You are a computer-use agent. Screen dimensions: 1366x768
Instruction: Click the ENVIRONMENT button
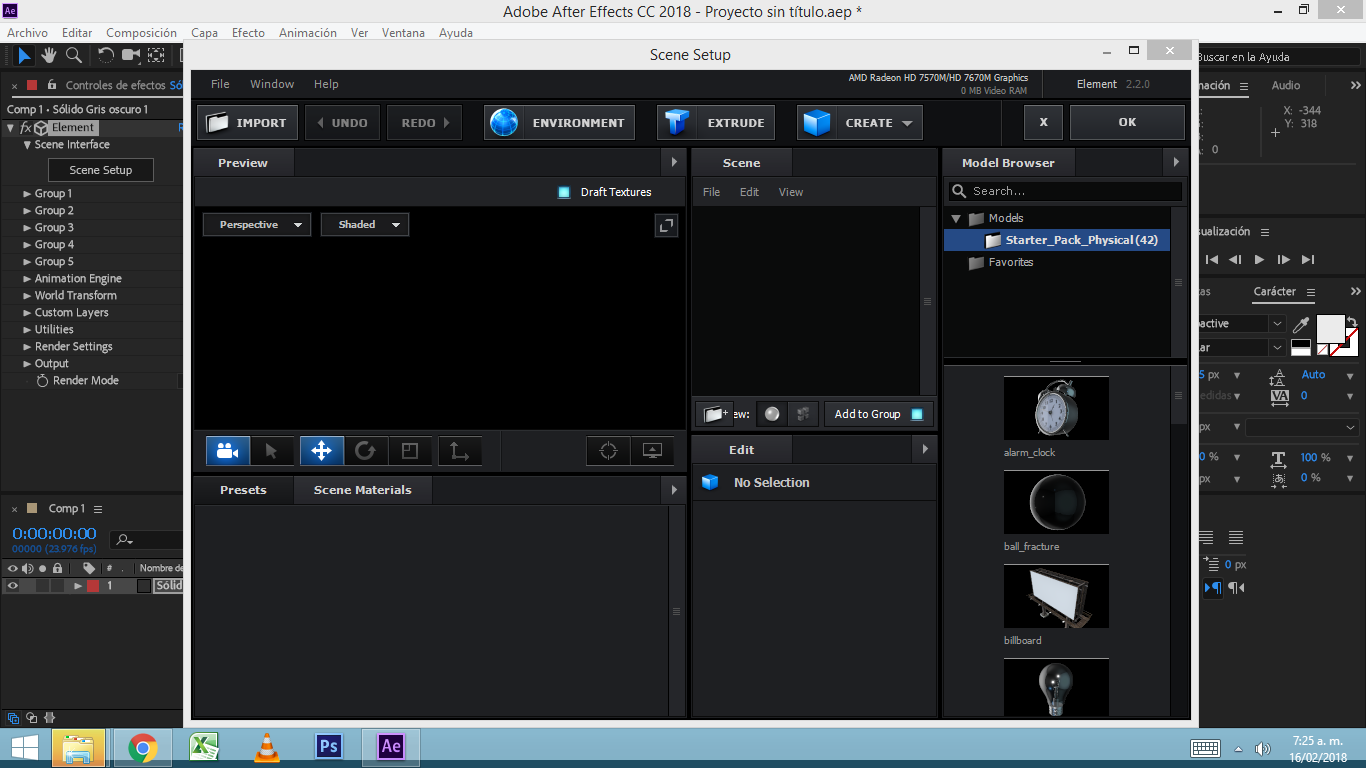coord(559,123)
